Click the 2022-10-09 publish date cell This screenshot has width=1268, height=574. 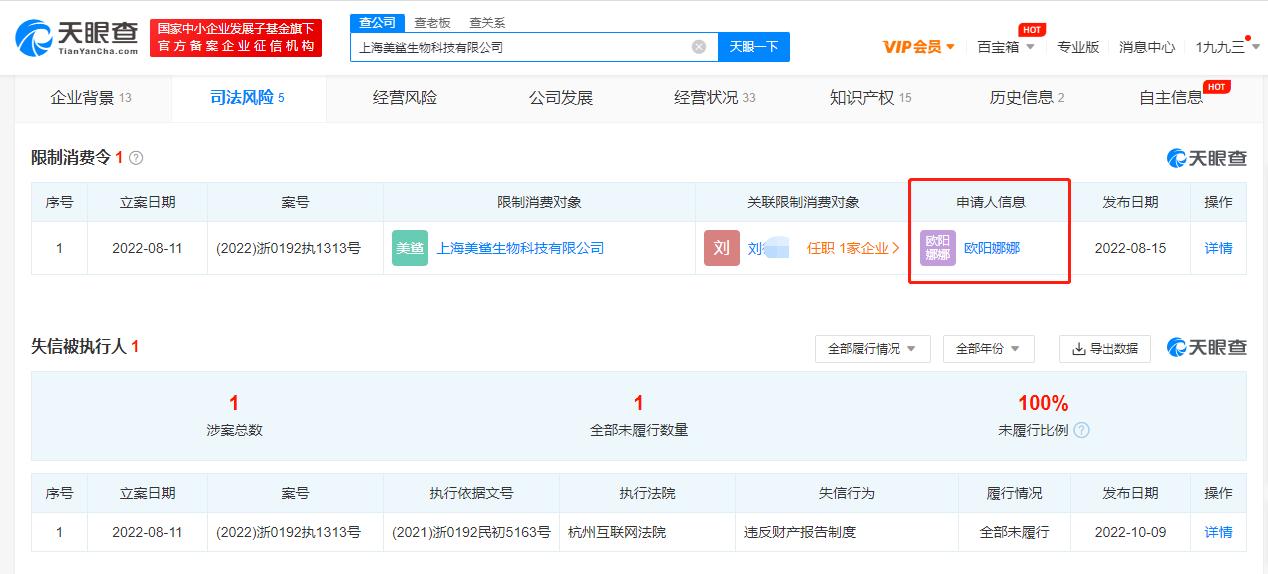tap(1130, 532)
